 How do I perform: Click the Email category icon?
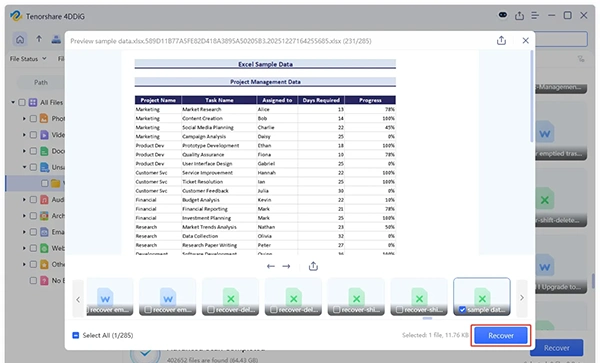click(x=44, y=232)
